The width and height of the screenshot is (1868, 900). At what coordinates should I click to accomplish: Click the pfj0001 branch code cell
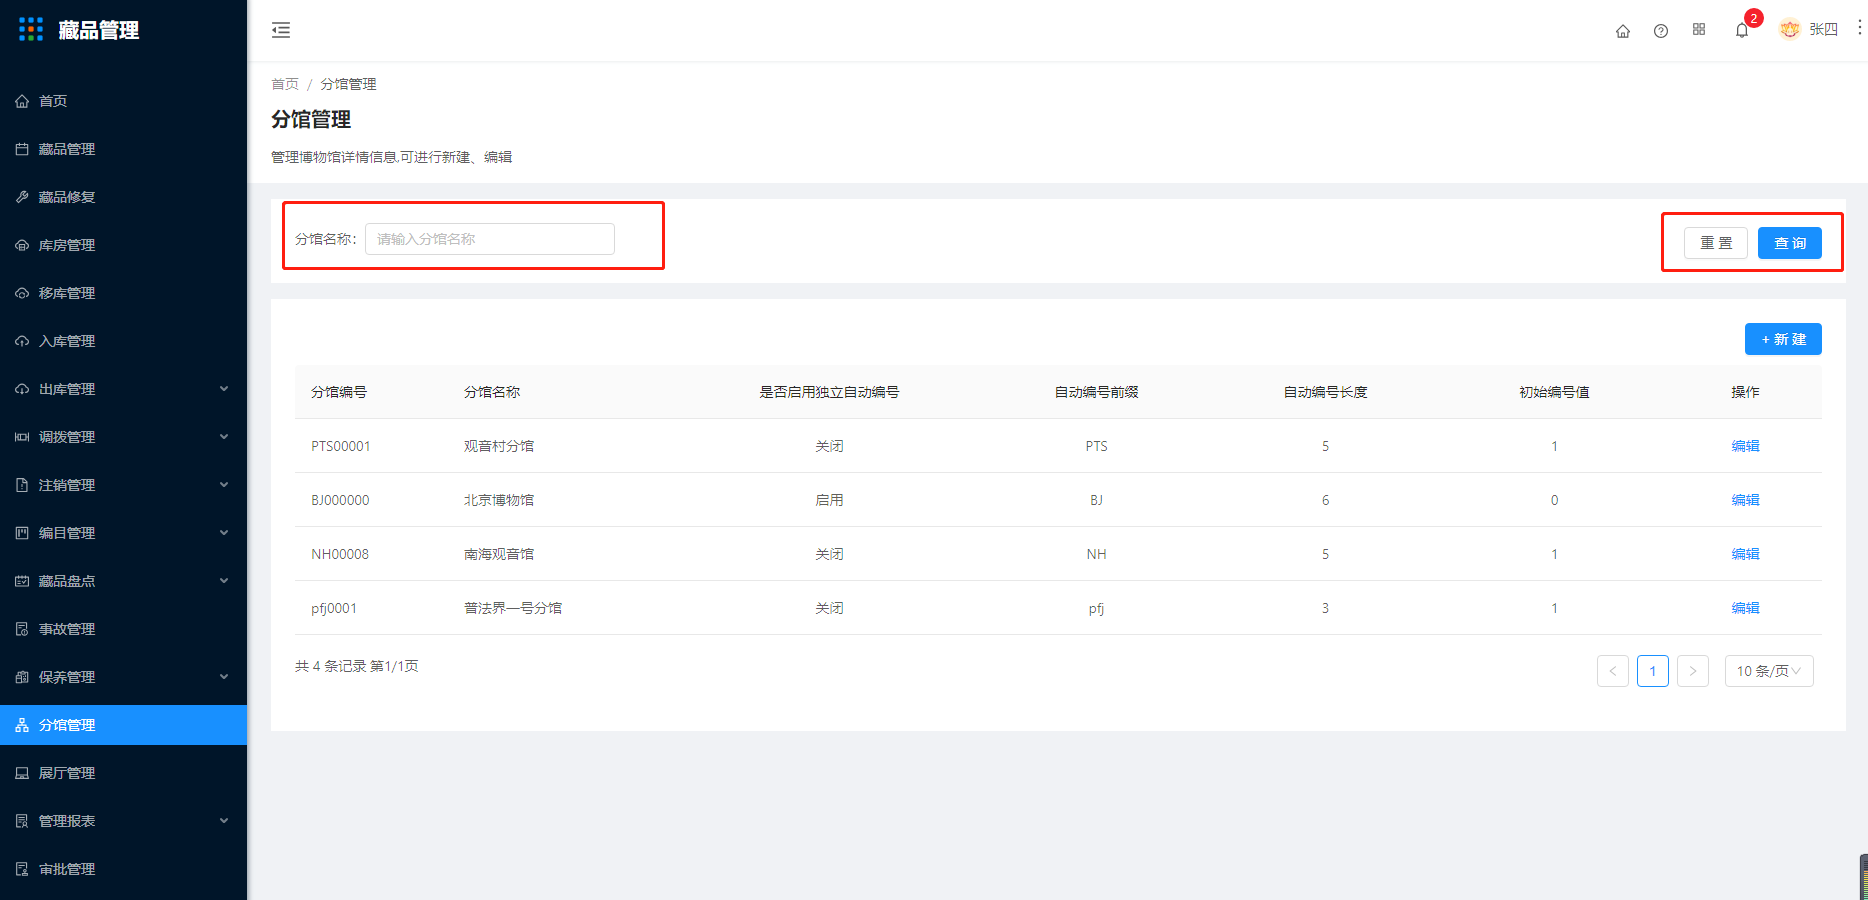pos(334,608)
